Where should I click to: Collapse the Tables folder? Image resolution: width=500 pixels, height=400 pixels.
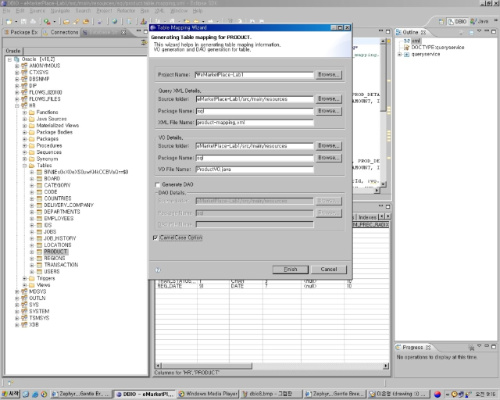[24, 165]
